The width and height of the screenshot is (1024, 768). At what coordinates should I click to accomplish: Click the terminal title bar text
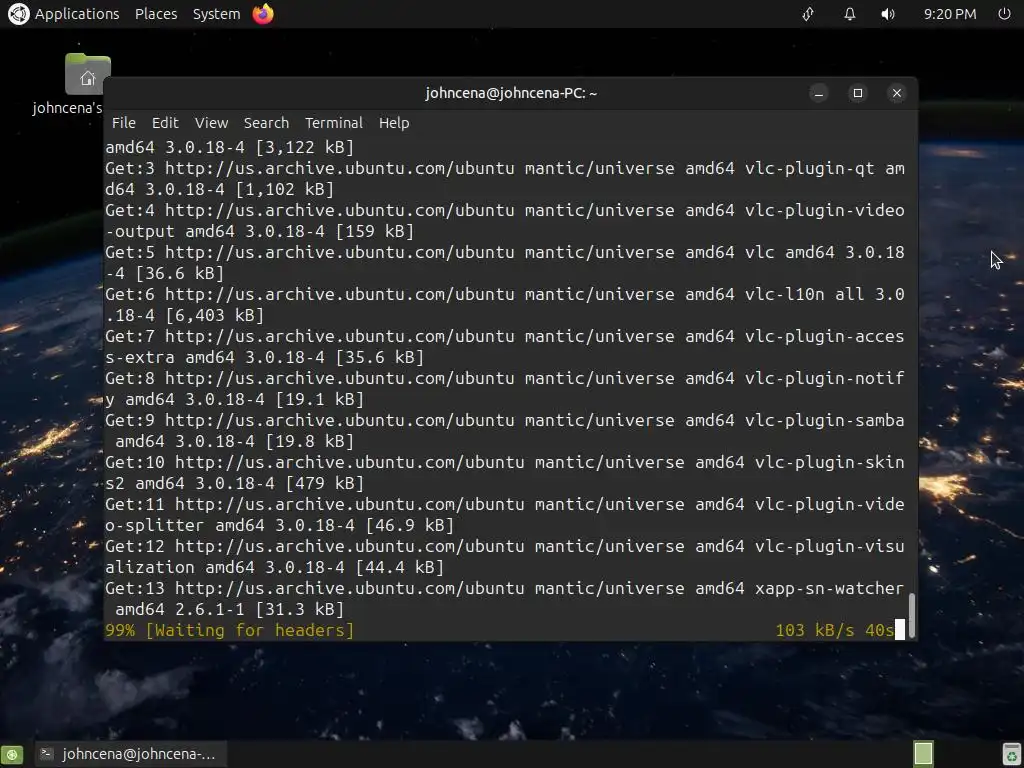pos(511,93)
